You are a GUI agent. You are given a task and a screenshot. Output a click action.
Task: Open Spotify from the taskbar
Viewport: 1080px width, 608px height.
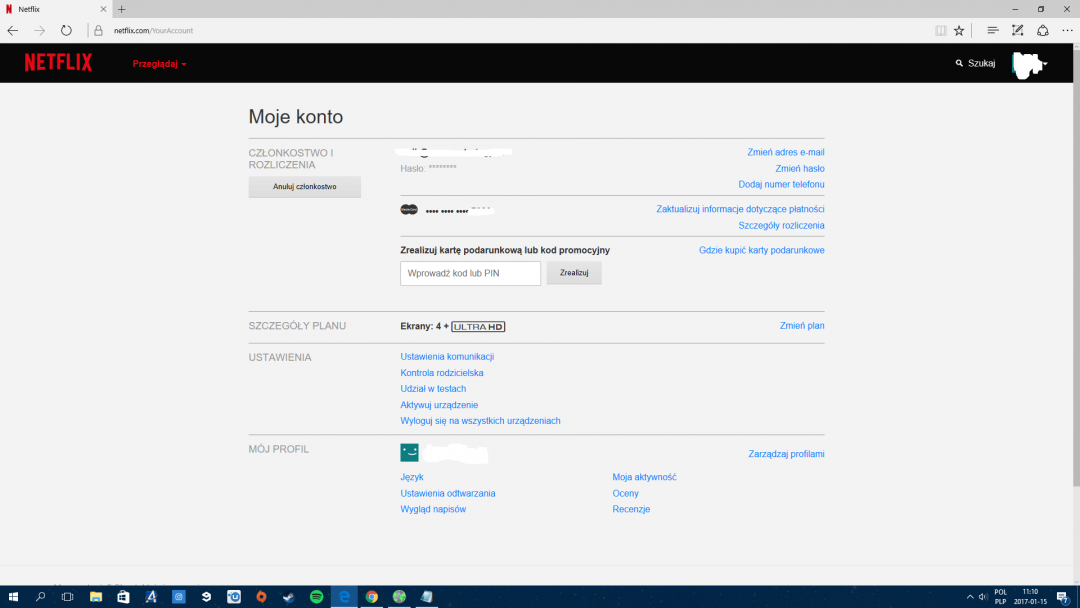316,597
